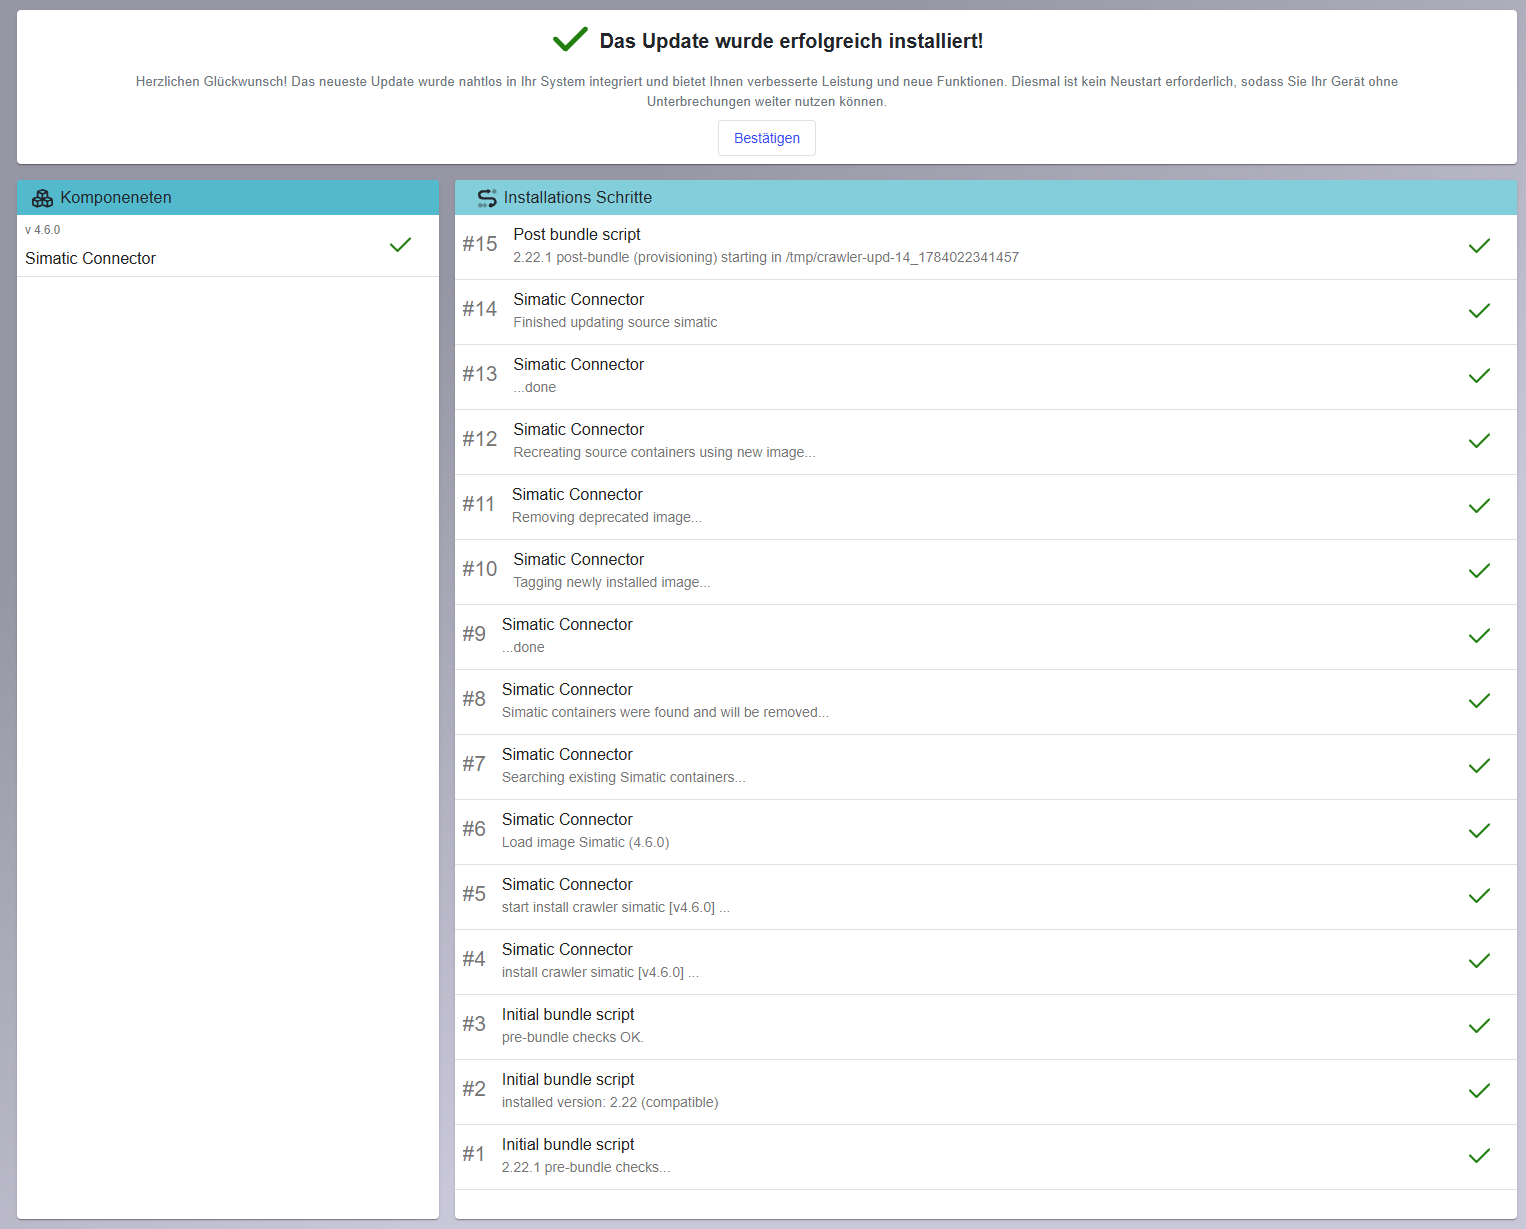Click the "...done" message in step #13

(x=535, y=387)
